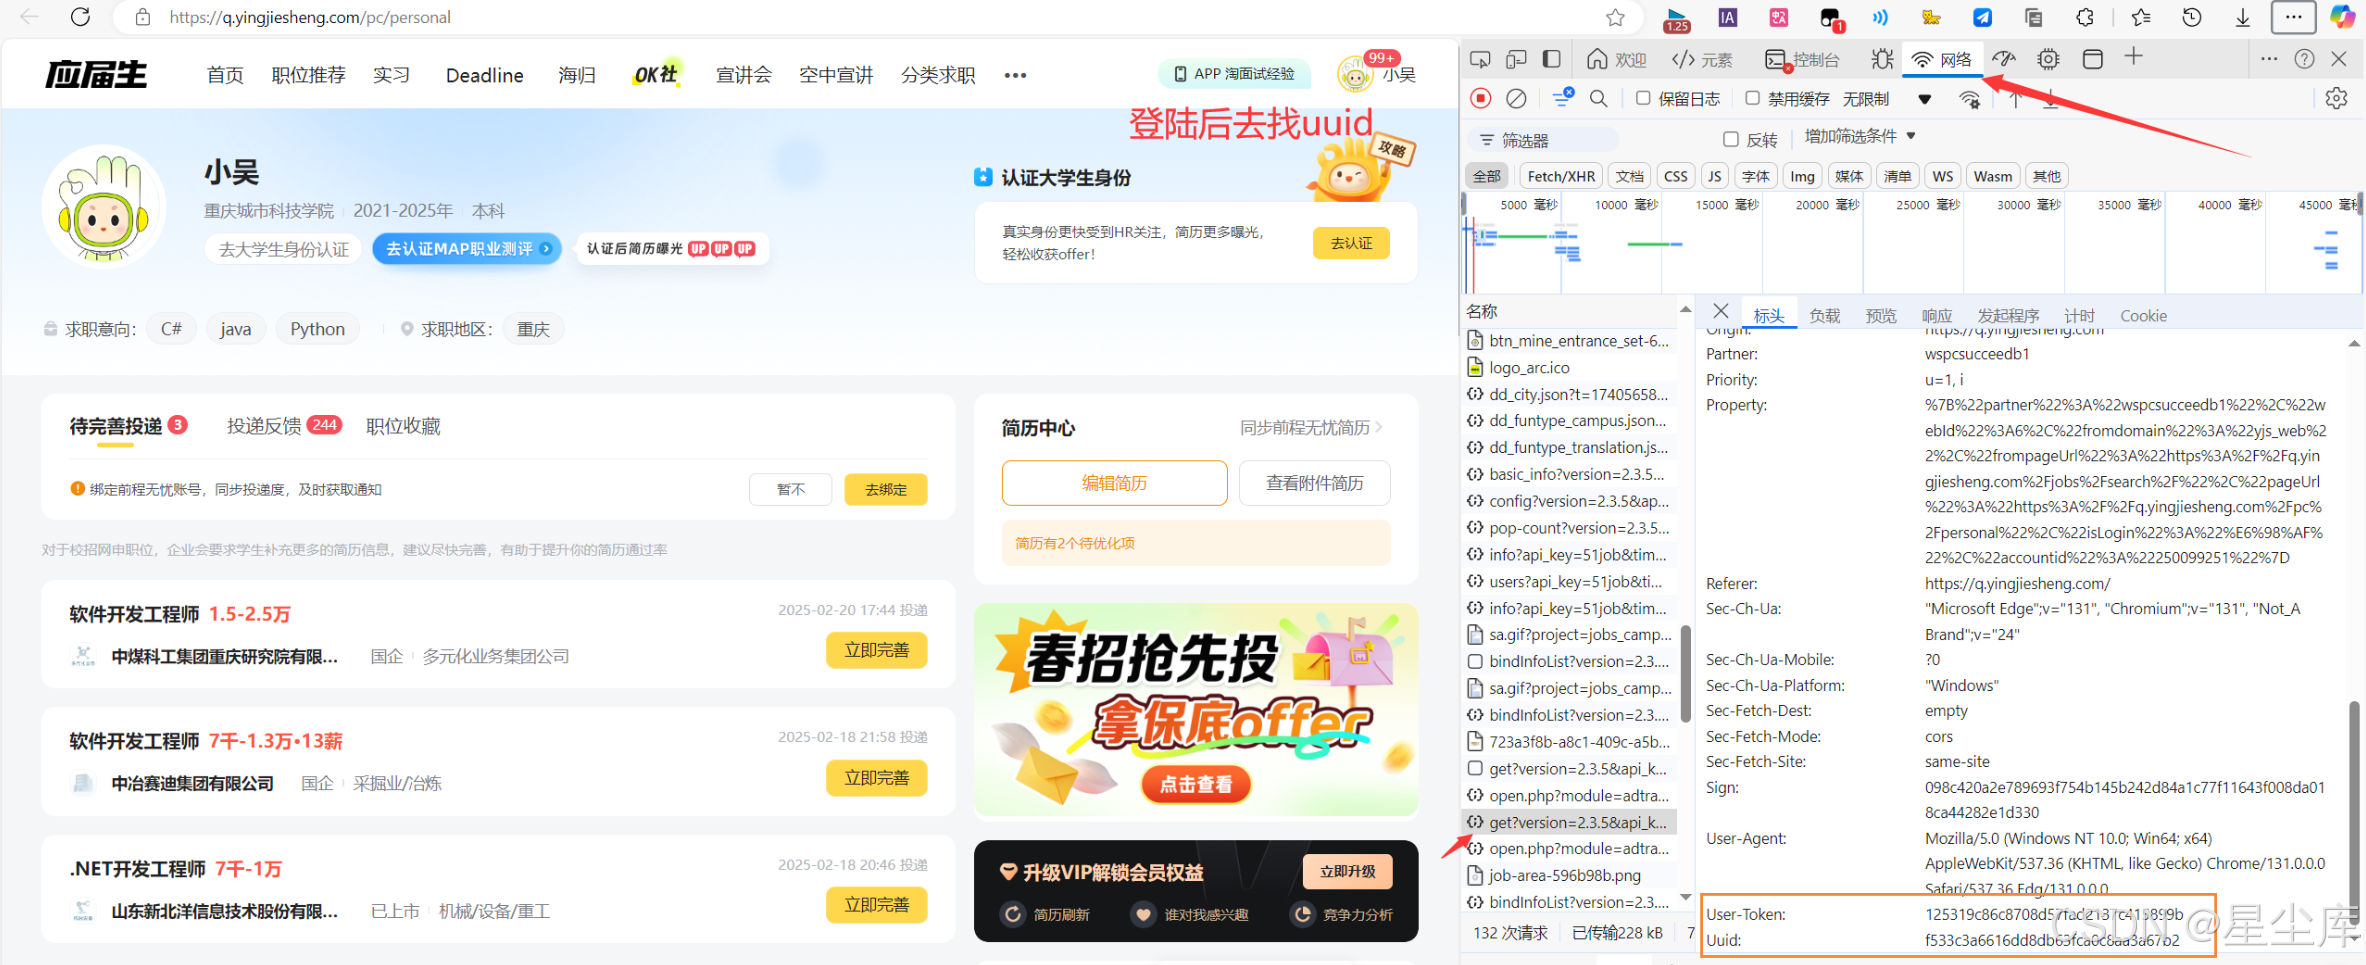Click the translate extension icon
This screenshot has height=965, width=2366.
pyautogui.click(x=1778, y=17)
